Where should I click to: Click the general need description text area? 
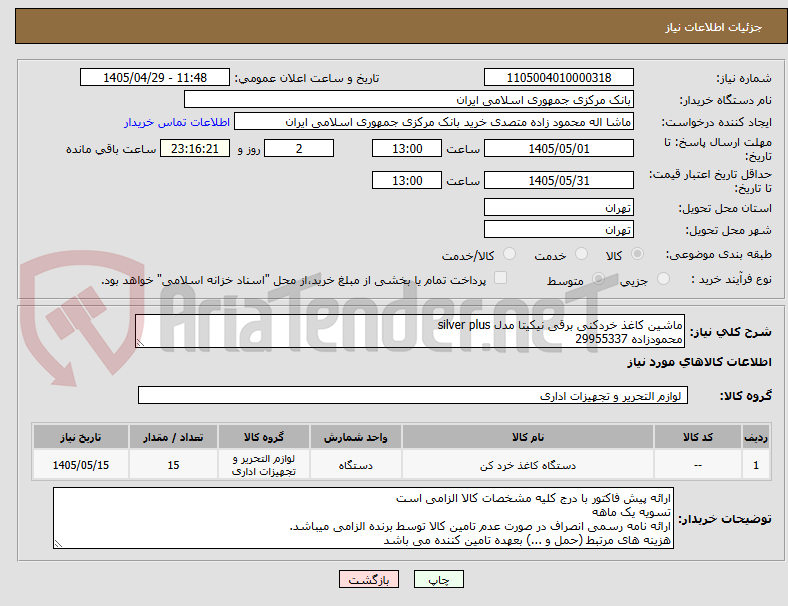coord(410,332)
